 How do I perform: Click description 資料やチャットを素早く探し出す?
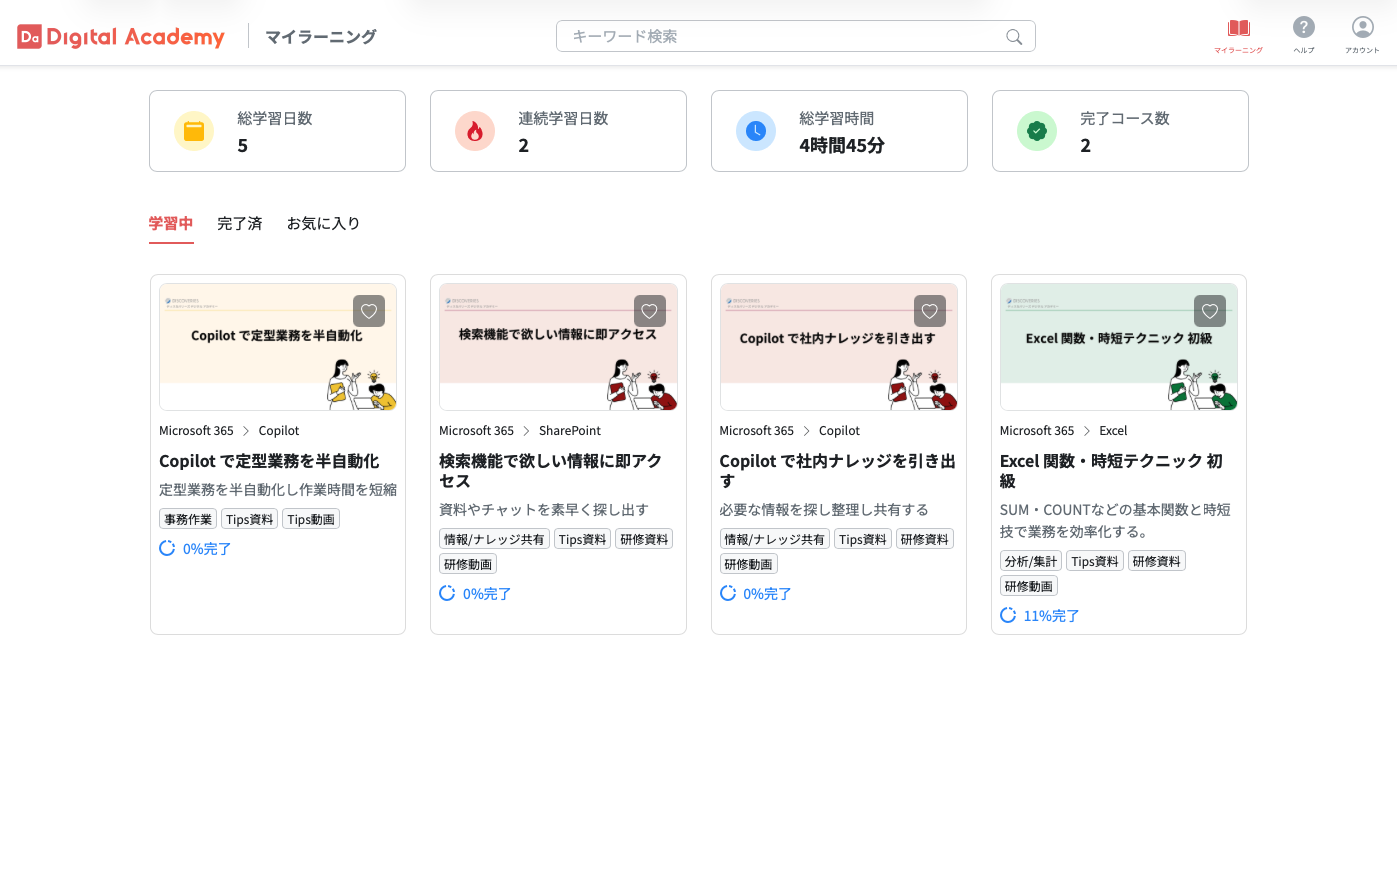544,510
